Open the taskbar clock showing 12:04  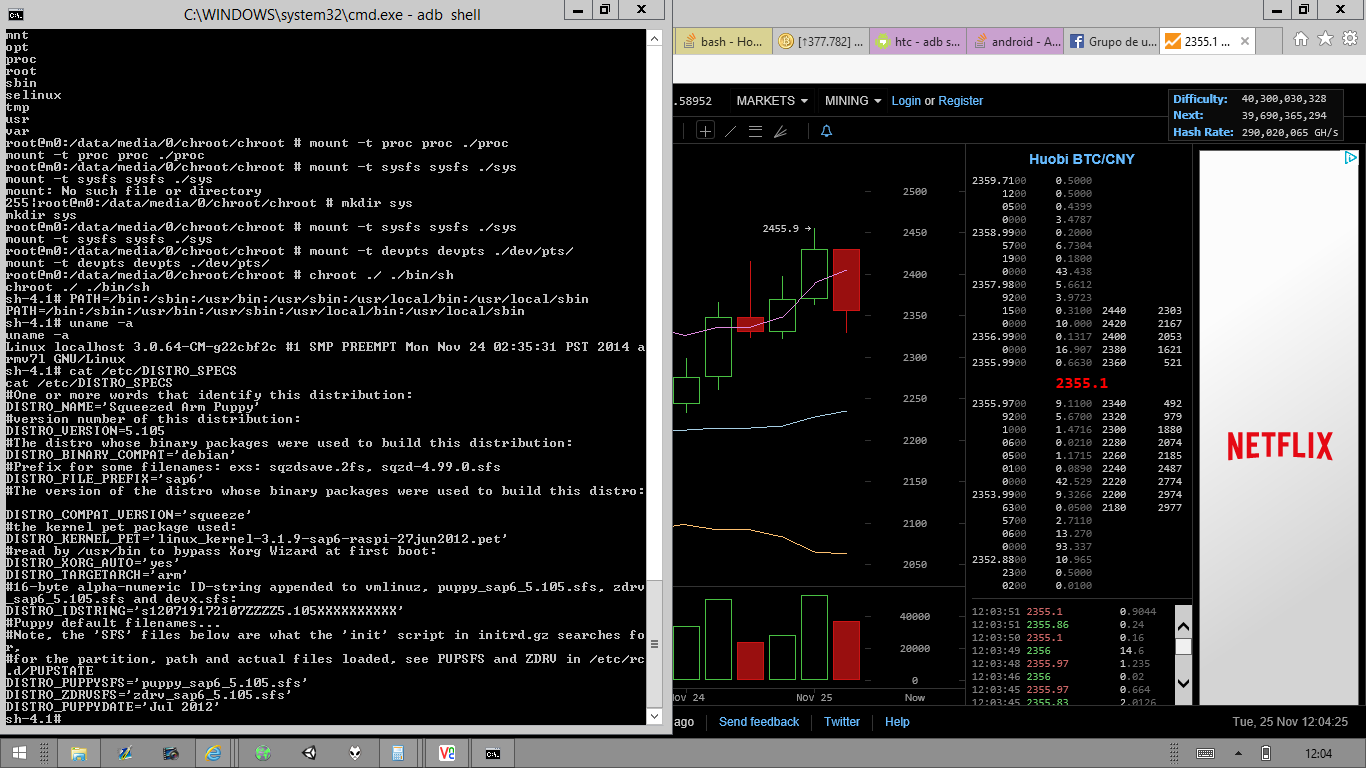tap(1319, 753)
